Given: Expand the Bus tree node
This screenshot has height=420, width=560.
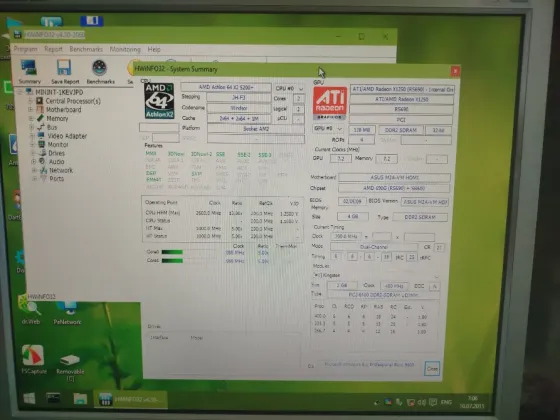Looking at the screenshot, I should (32, 127).
